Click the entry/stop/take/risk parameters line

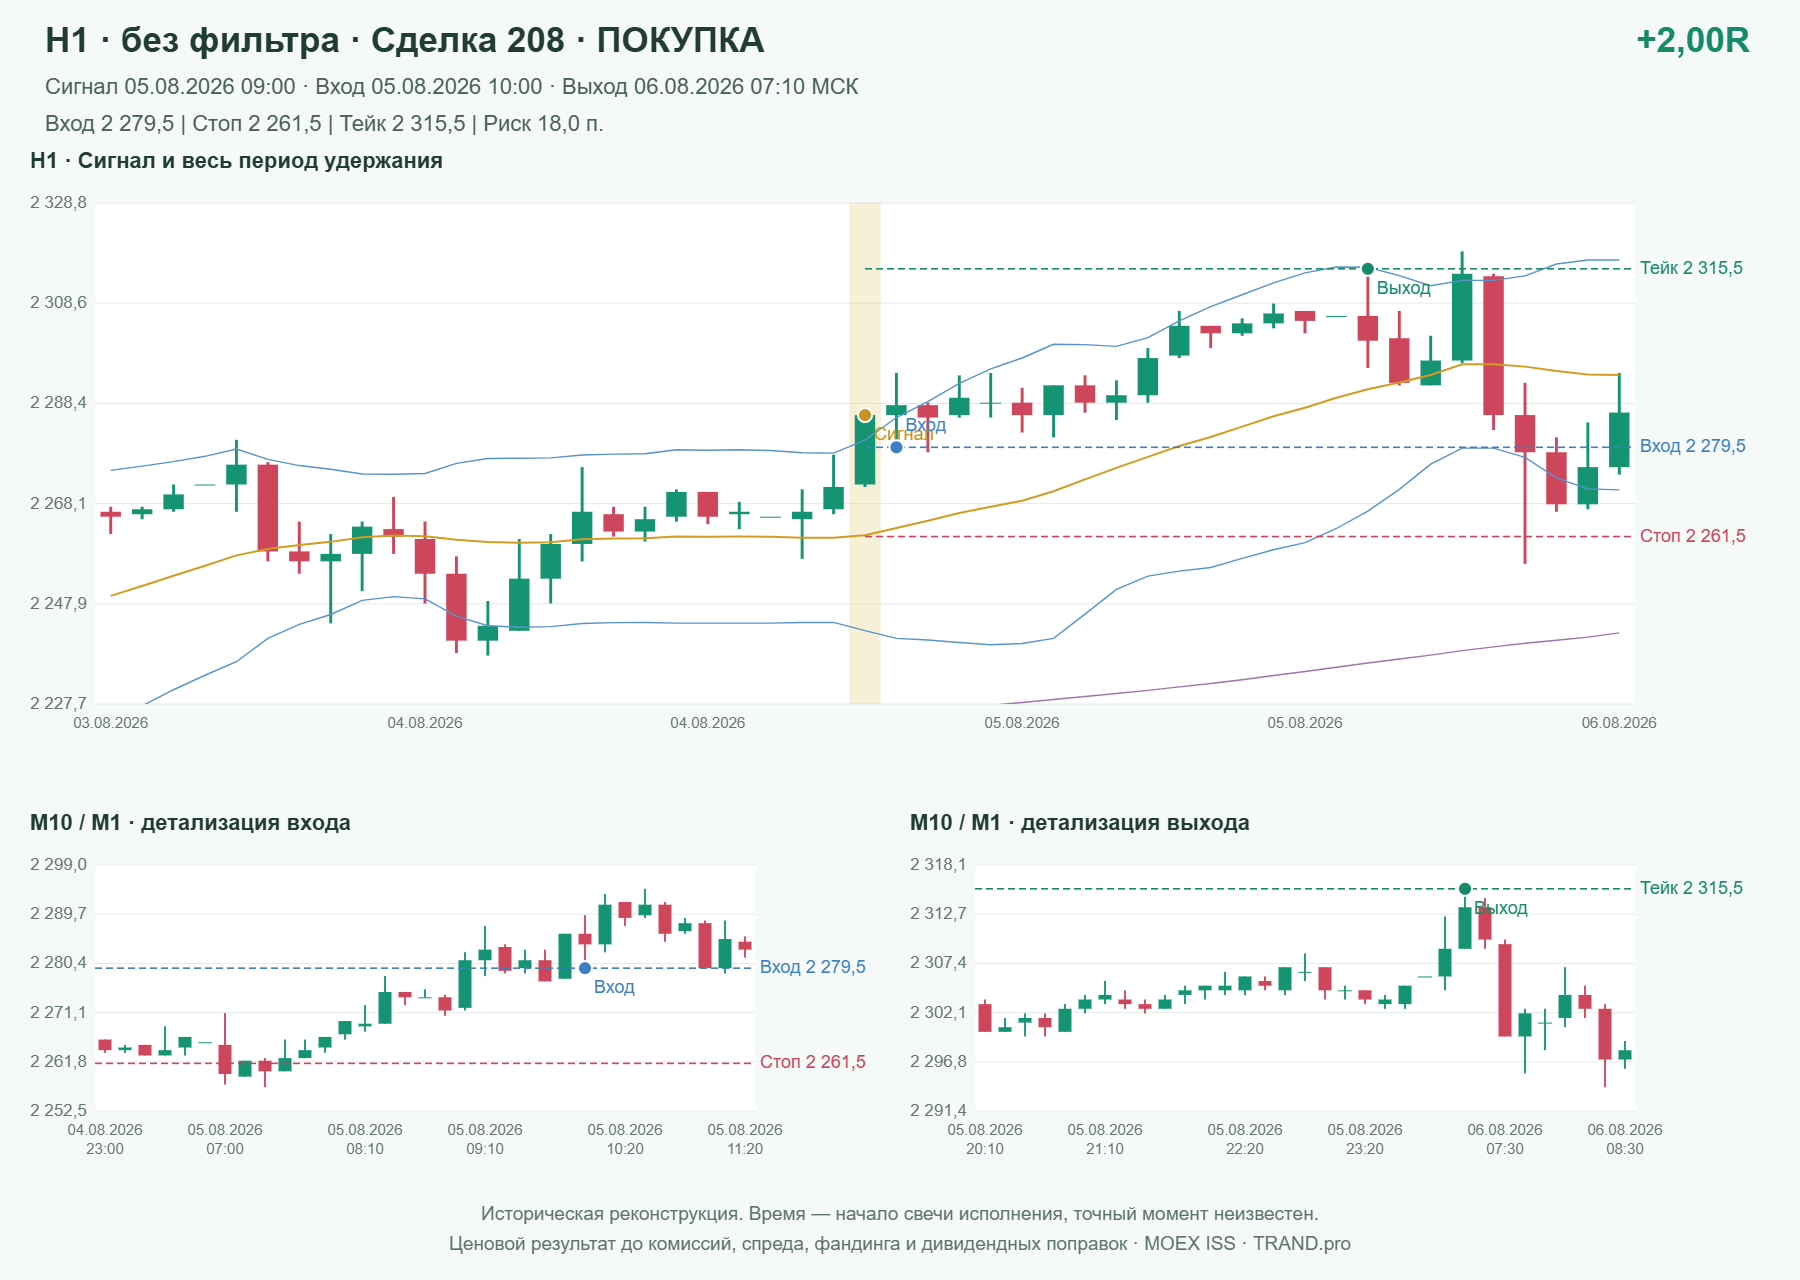[324, 124]
